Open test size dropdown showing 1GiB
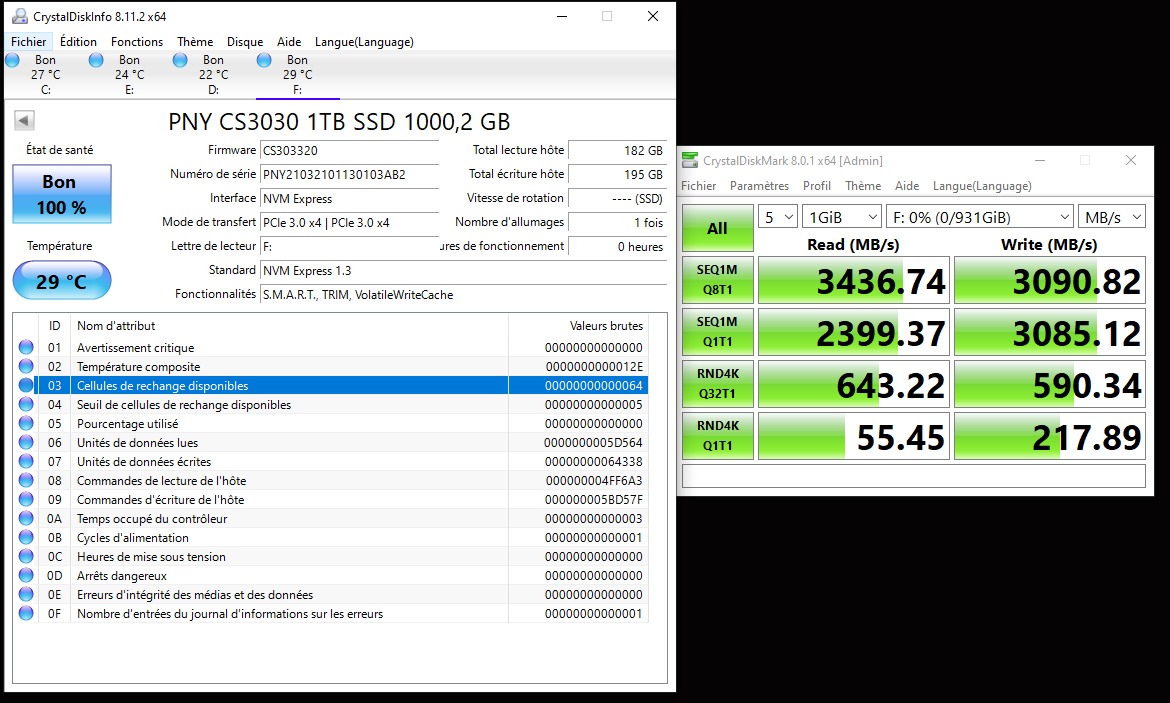This screenshot has height=703, width=1170. (x=842, y=217)
